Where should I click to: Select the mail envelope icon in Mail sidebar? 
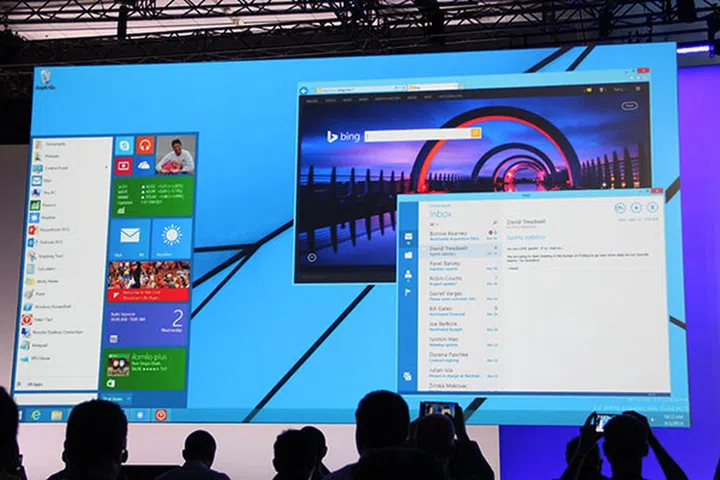coord(409,236)
